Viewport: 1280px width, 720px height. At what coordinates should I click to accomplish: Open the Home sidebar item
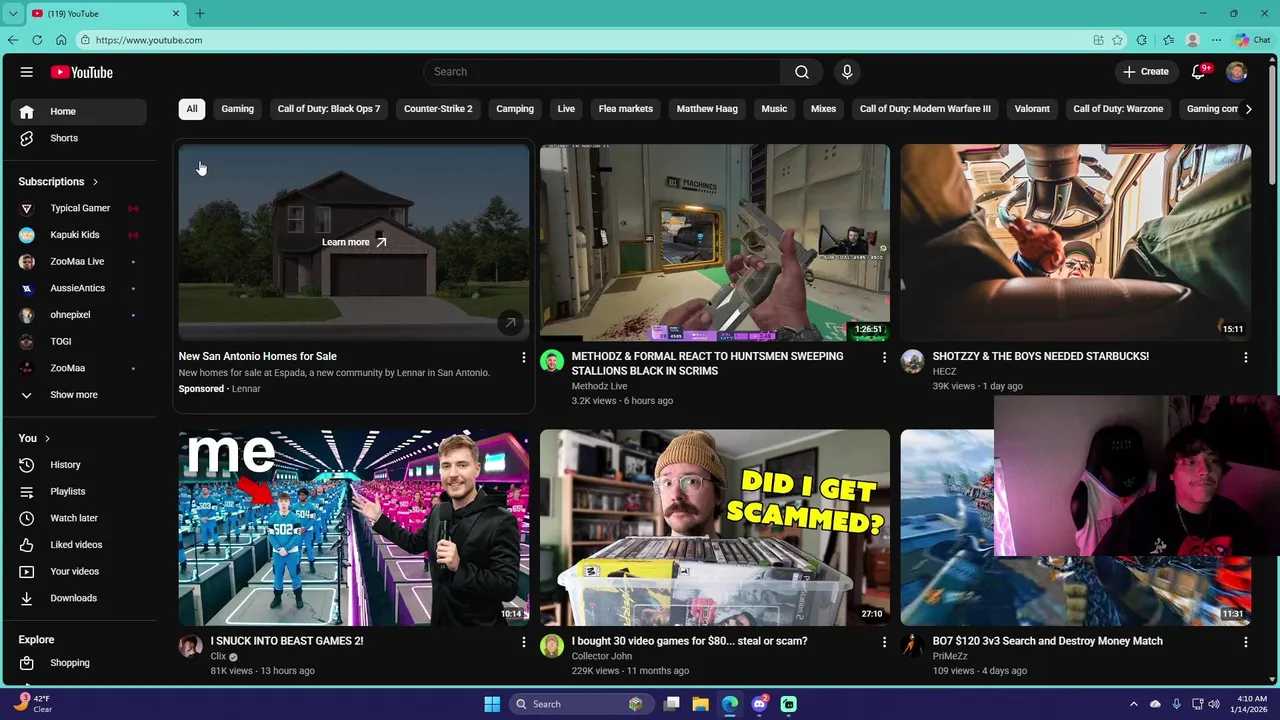coord(79,111)
